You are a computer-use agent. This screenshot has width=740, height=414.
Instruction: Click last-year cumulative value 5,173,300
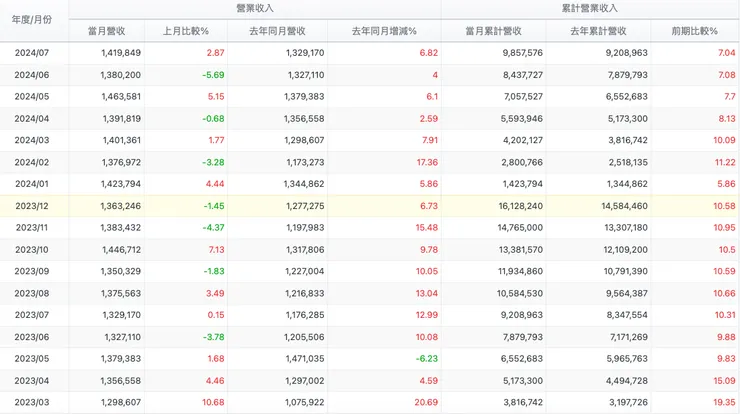(x=628, y=119)
